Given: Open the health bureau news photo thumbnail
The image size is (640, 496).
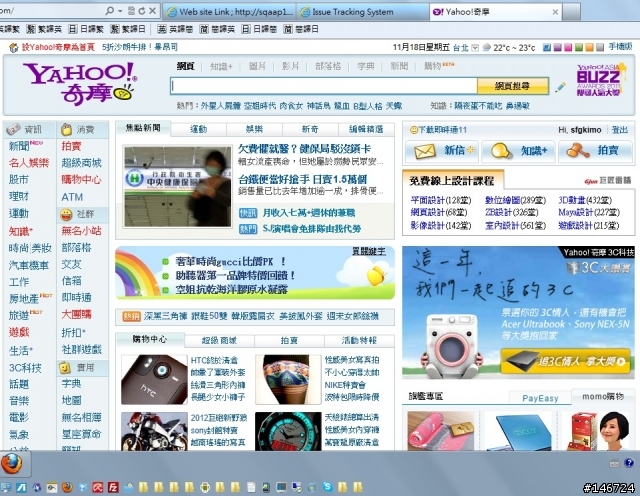Looking at the screenshot, I should pyautogui.click(x=178, y=187).
